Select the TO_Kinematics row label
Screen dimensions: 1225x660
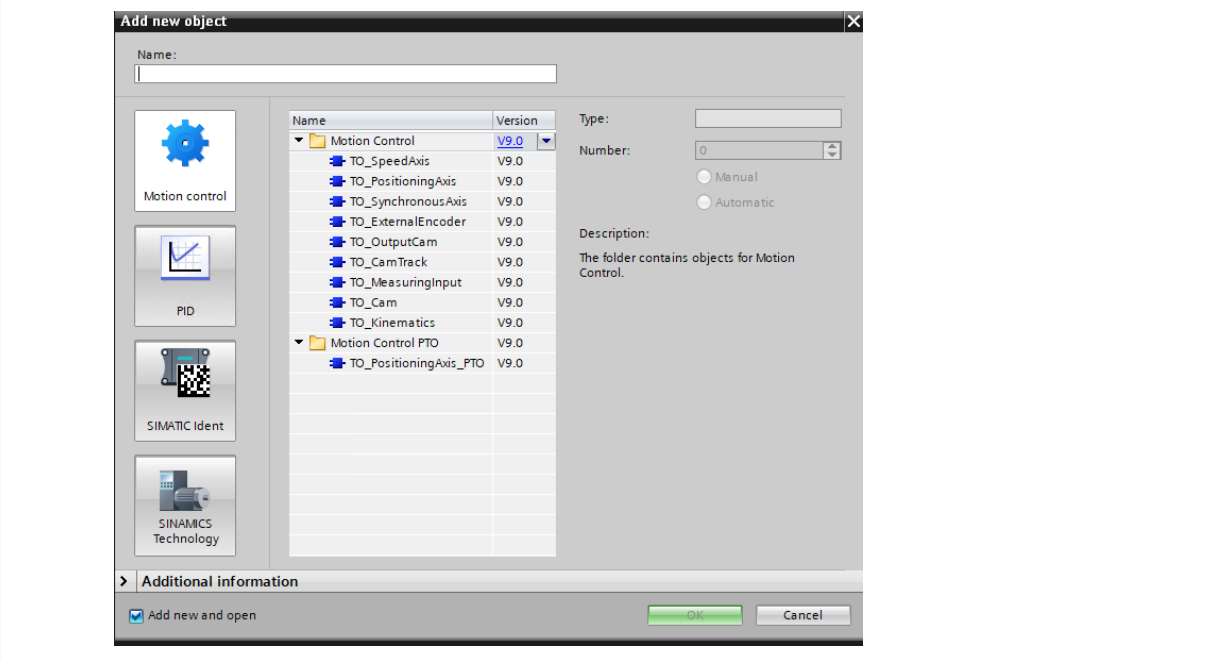tap(392, 323)
